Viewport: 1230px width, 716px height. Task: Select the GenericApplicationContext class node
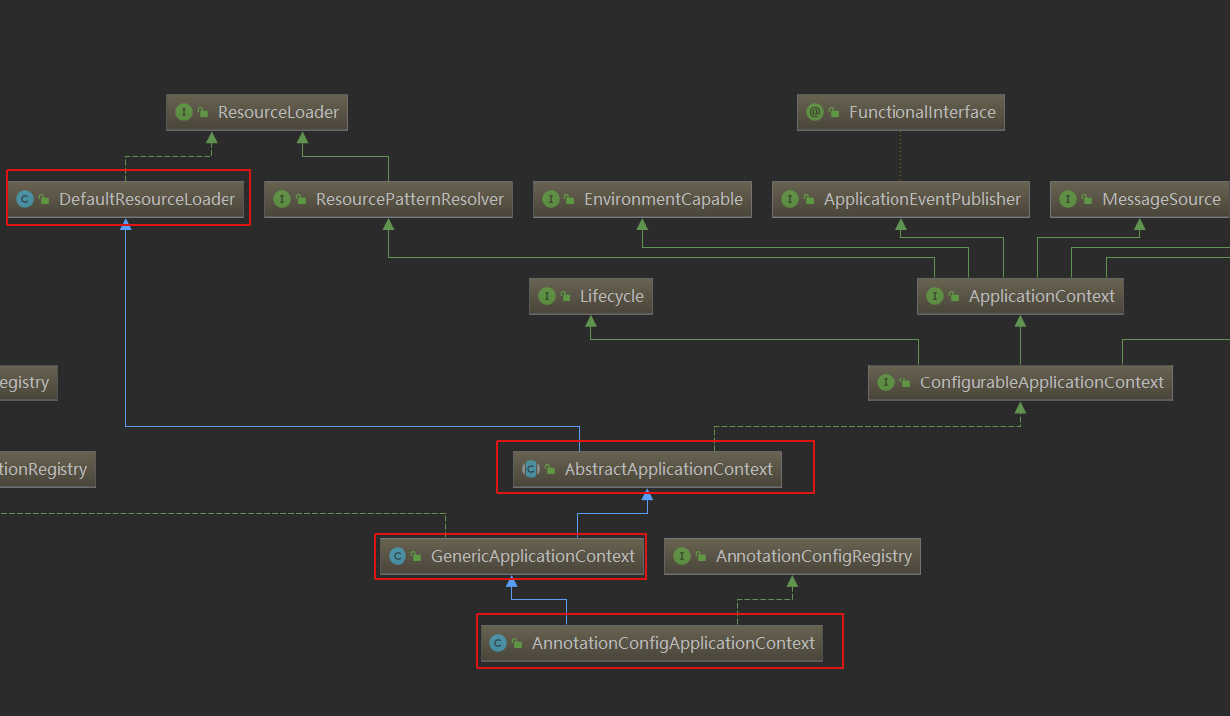click(x=511, y=556)
